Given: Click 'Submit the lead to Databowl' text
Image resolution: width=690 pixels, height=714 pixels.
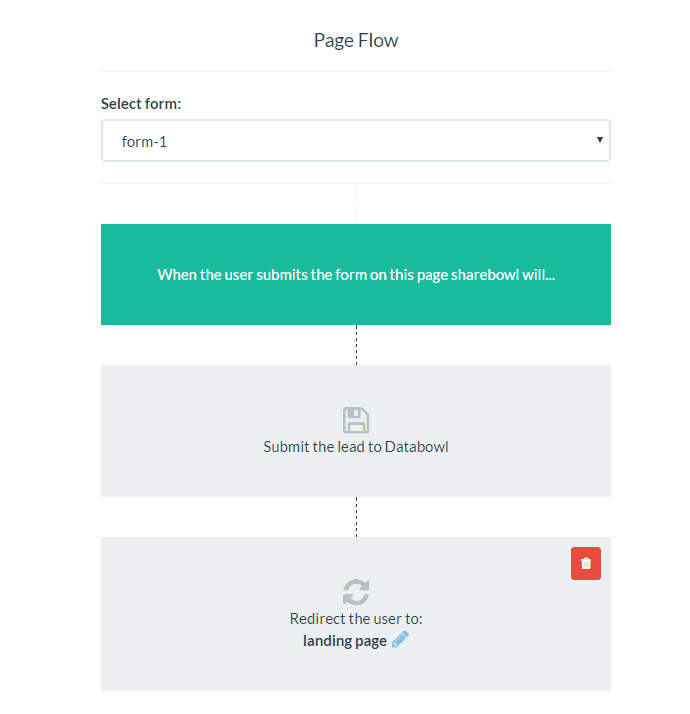Looking at the screenshot, I should tap(356, 447).
